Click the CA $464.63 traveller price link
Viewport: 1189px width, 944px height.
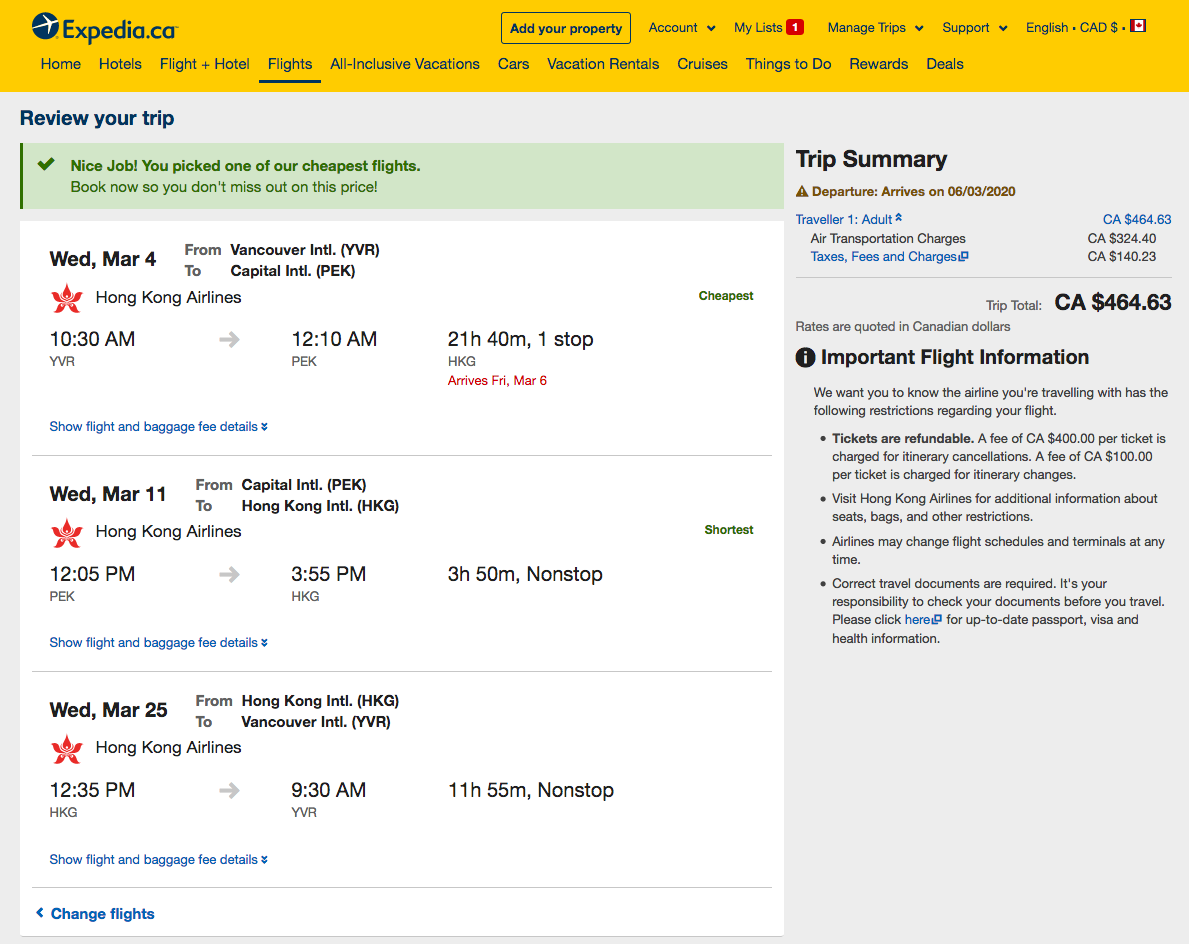(x=1137, y=219)
